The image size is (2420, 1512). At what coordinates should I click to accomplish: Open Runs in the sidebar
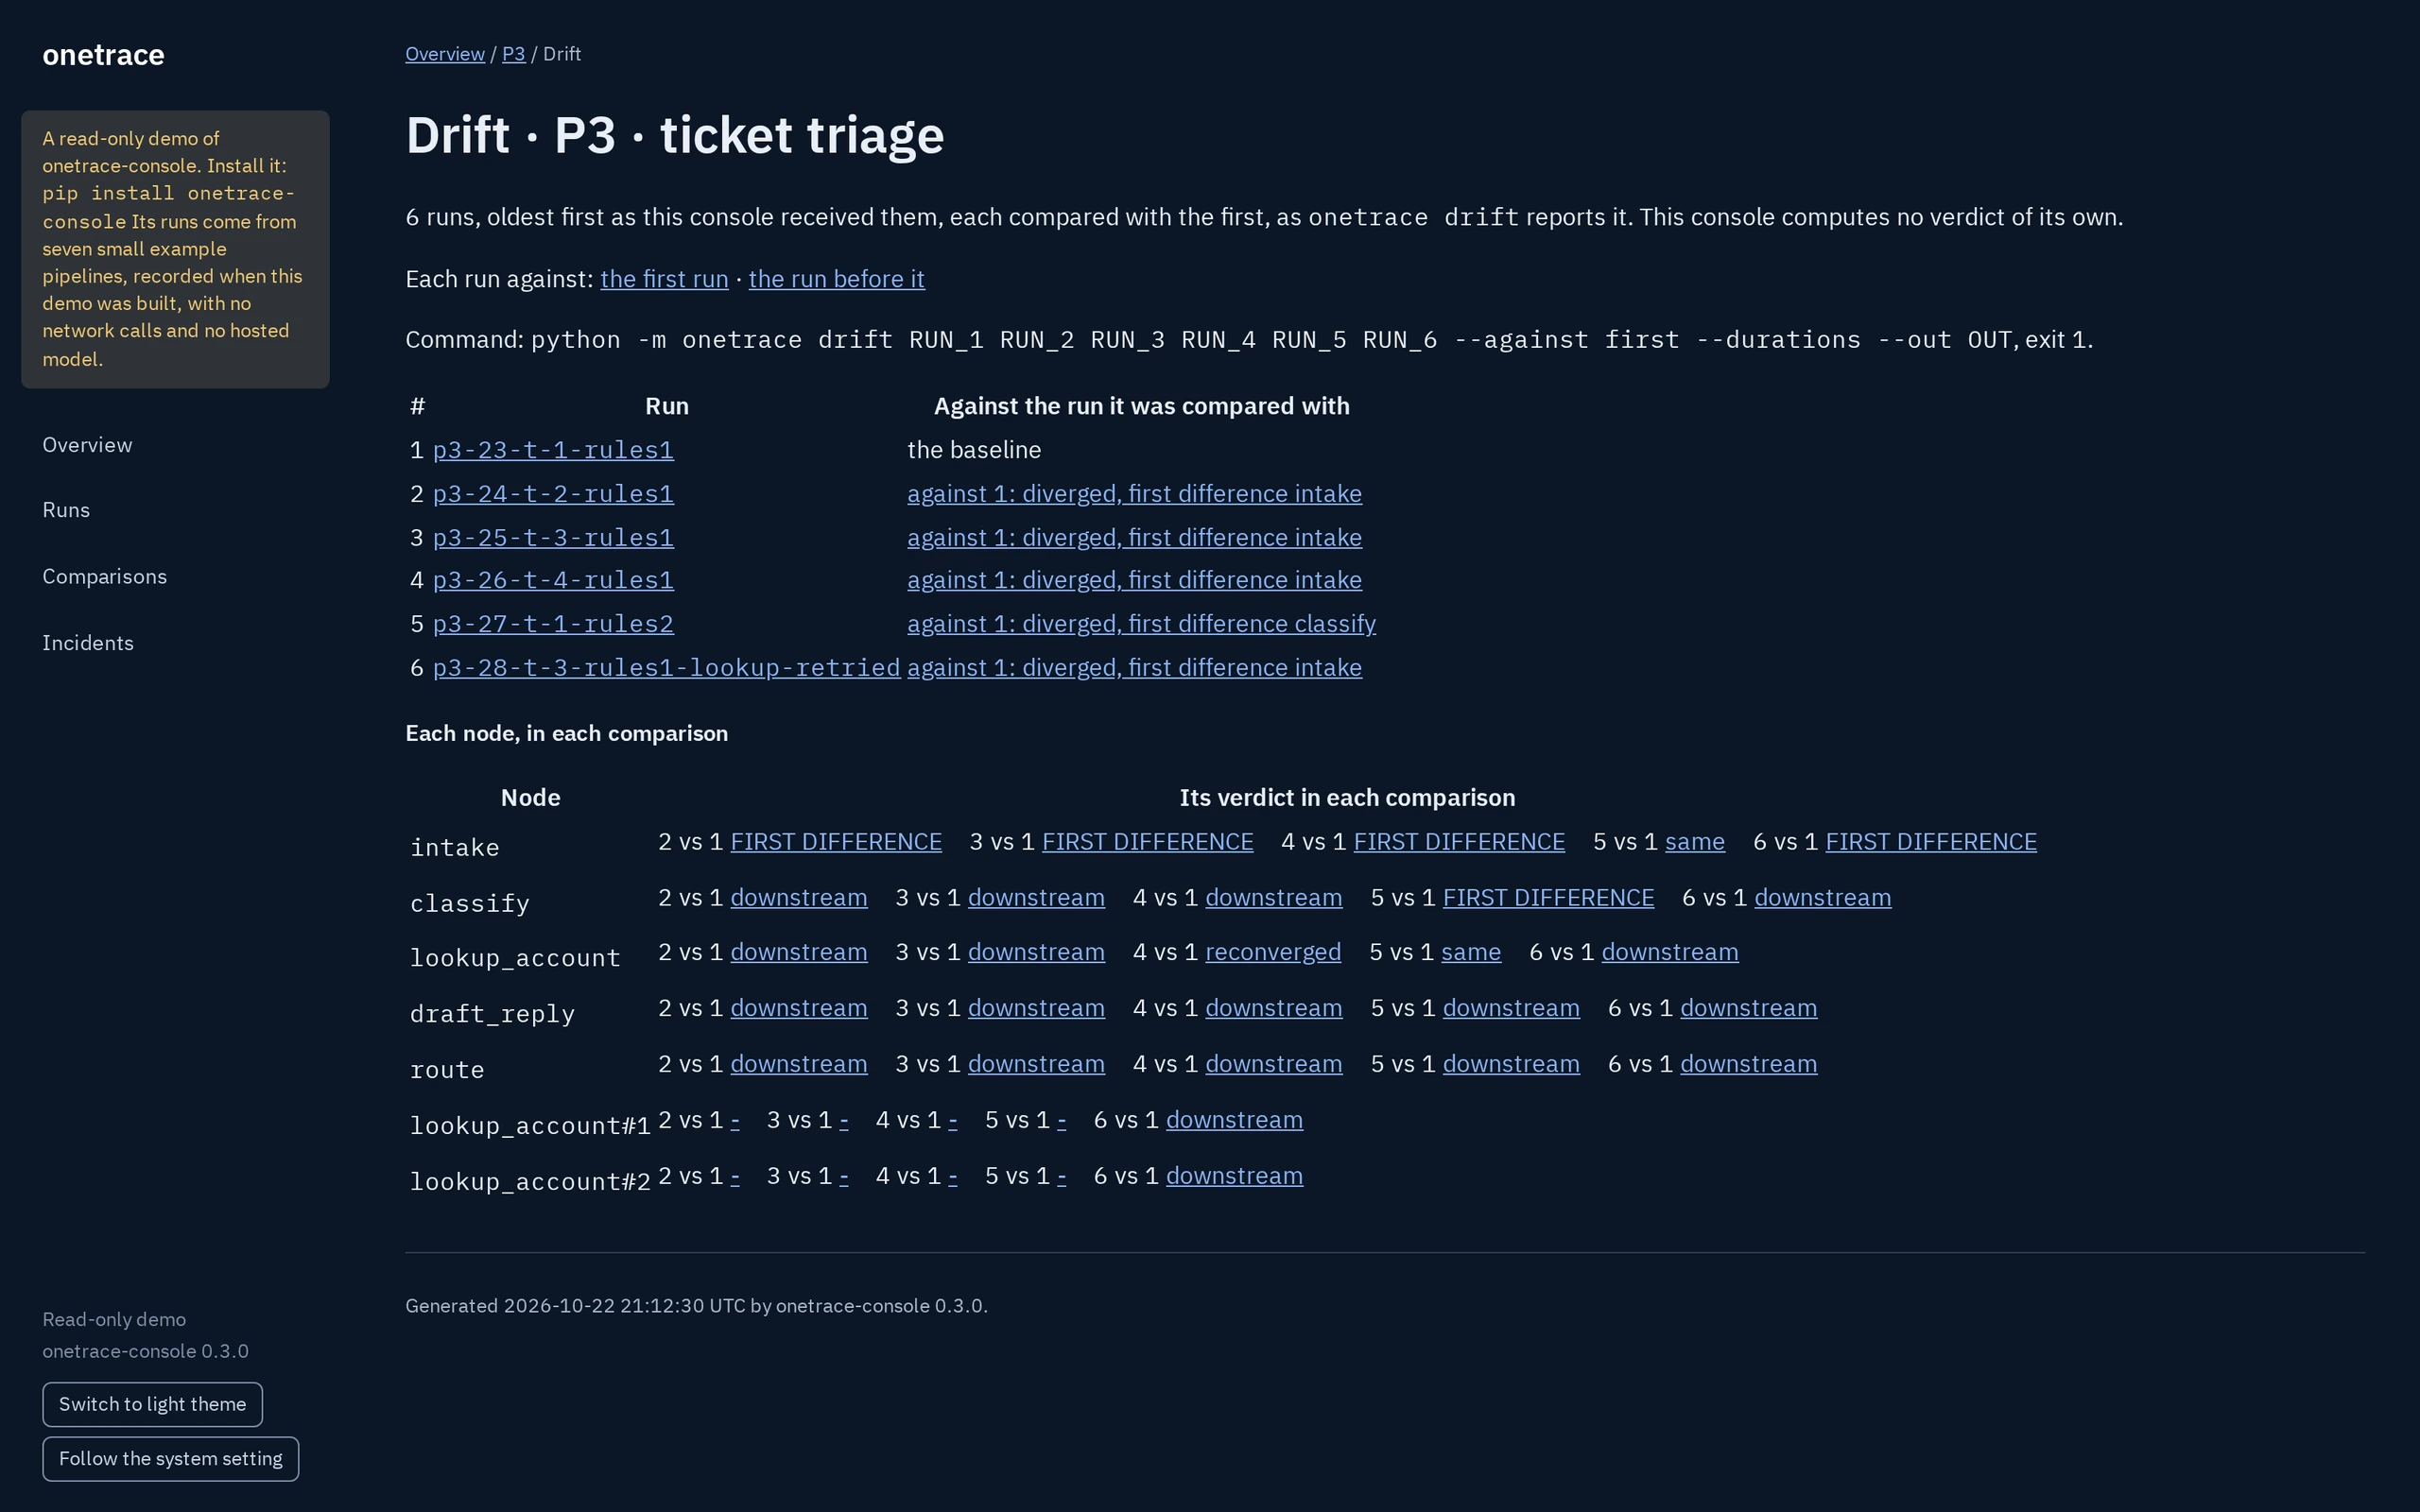coord(66,510)
